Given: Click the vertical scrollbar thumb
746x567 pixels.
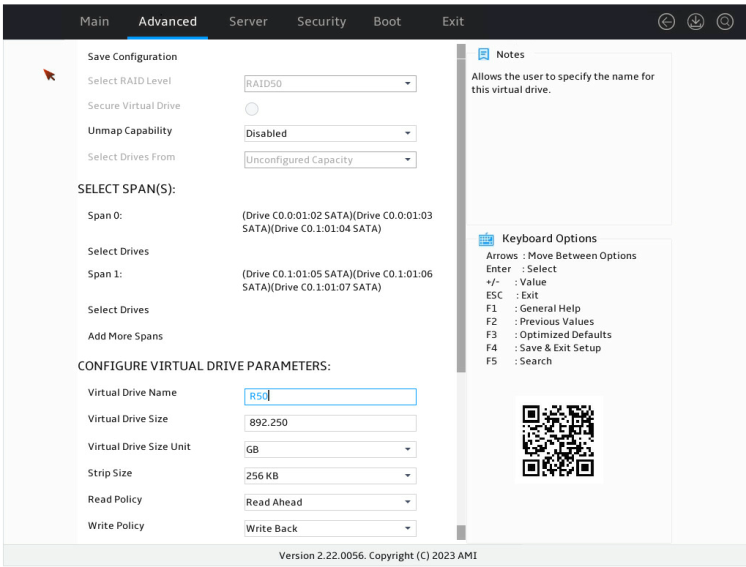Looking at the screenshot, I should click(461, 214).
